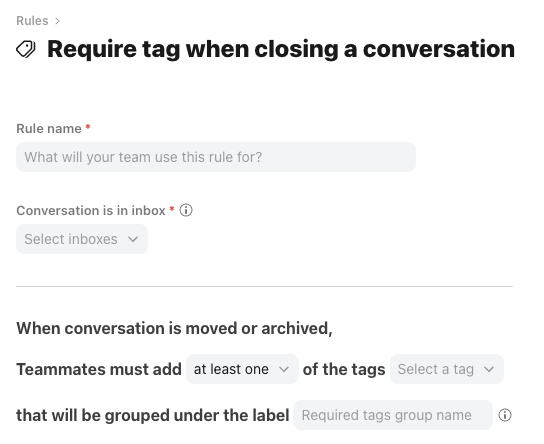Focus the Rule name text field
Viewport: 544px width, 444px height.
click(x=216, y=157)
